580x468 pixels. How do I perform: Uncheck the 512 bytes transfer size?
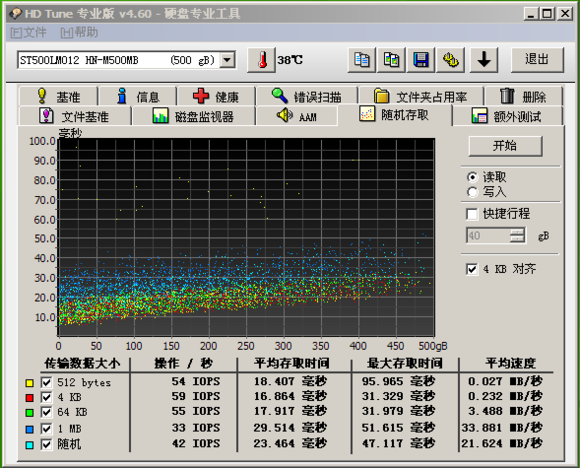[x=46, y=383]
